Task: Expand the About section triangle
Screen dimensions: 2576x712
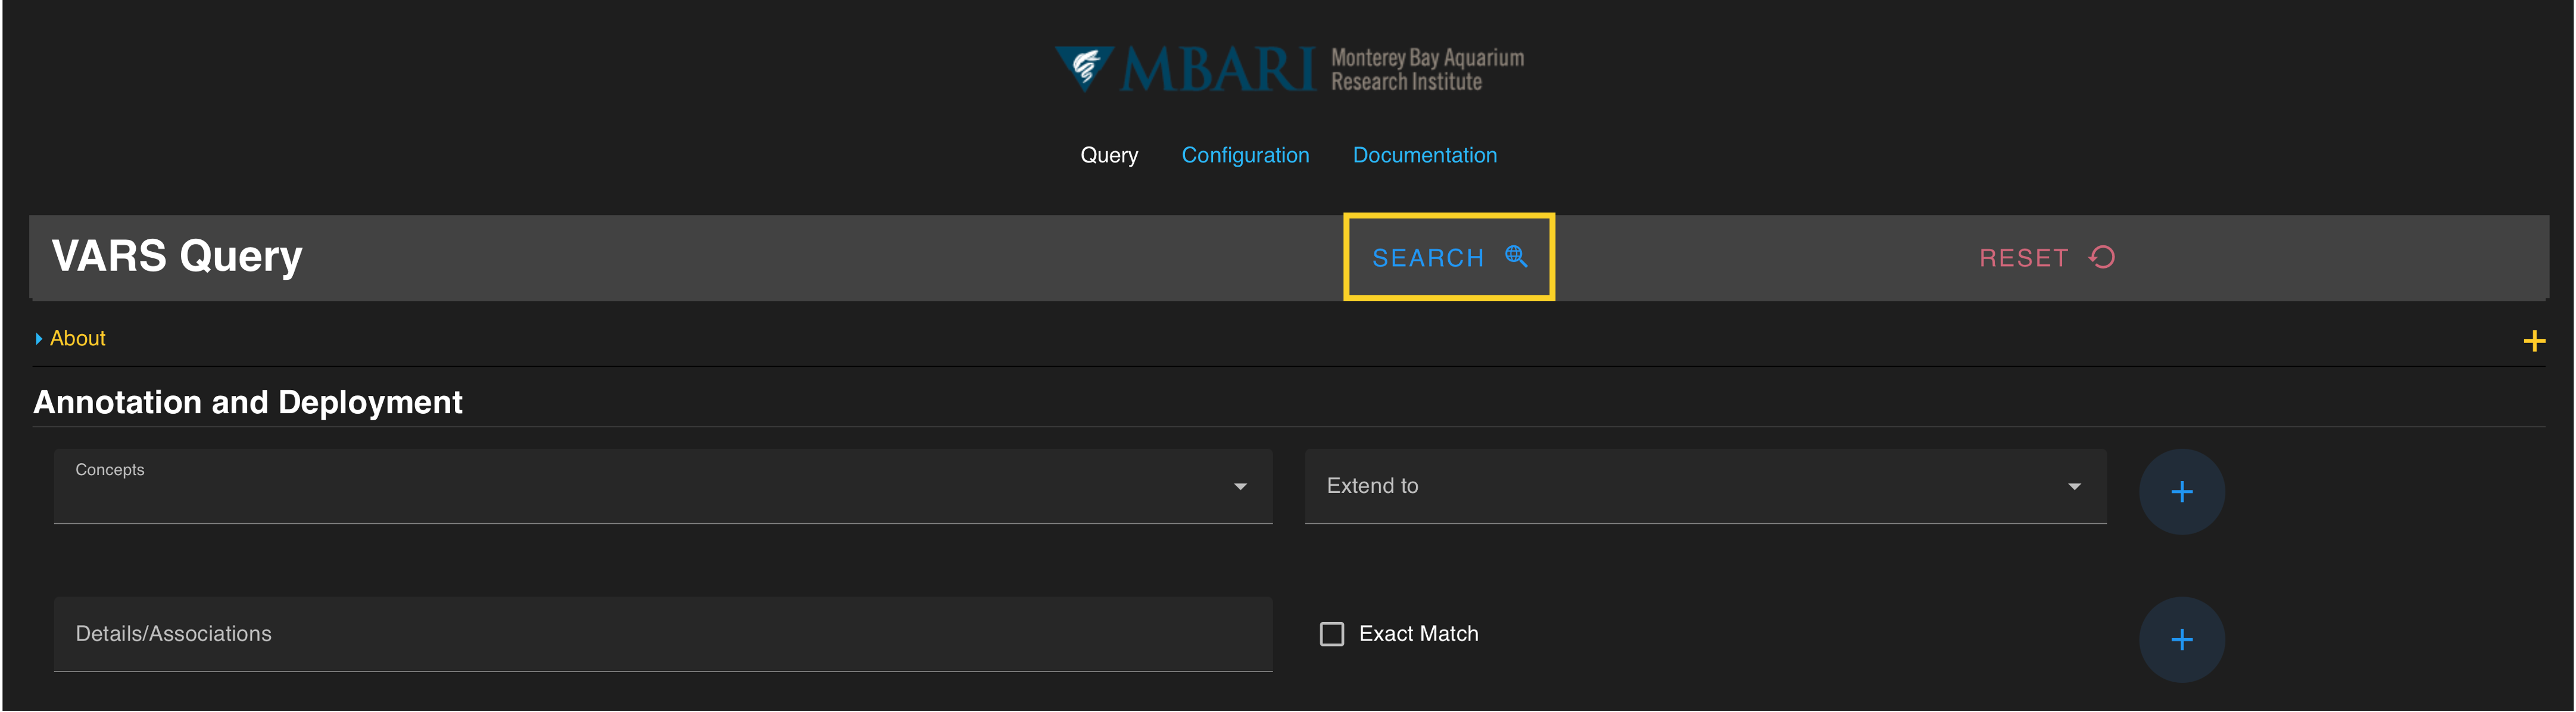Action: pyautogui.click(x=39, y=339)
